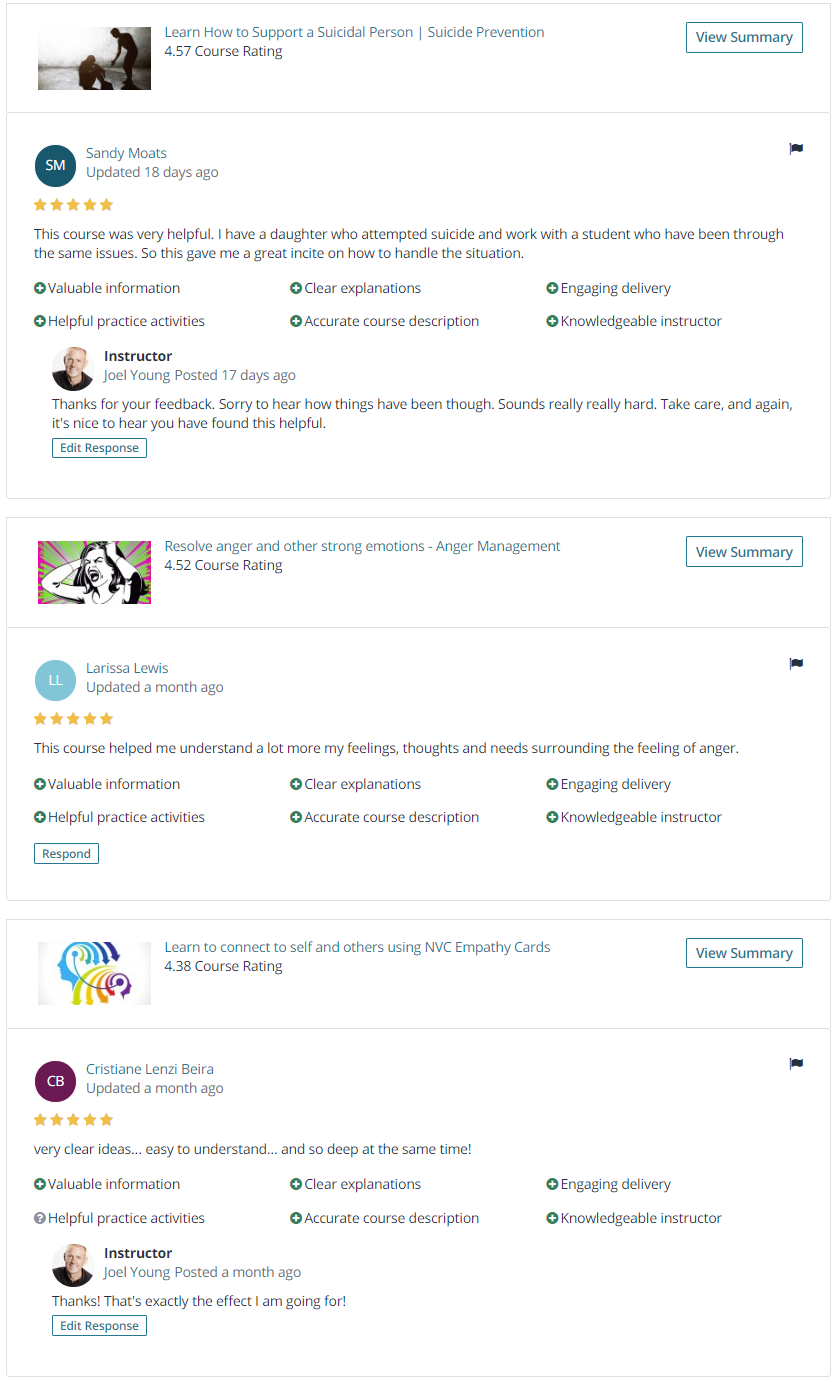Click the CB avatar circle

pyautogui.click(x=55, y=1081)
